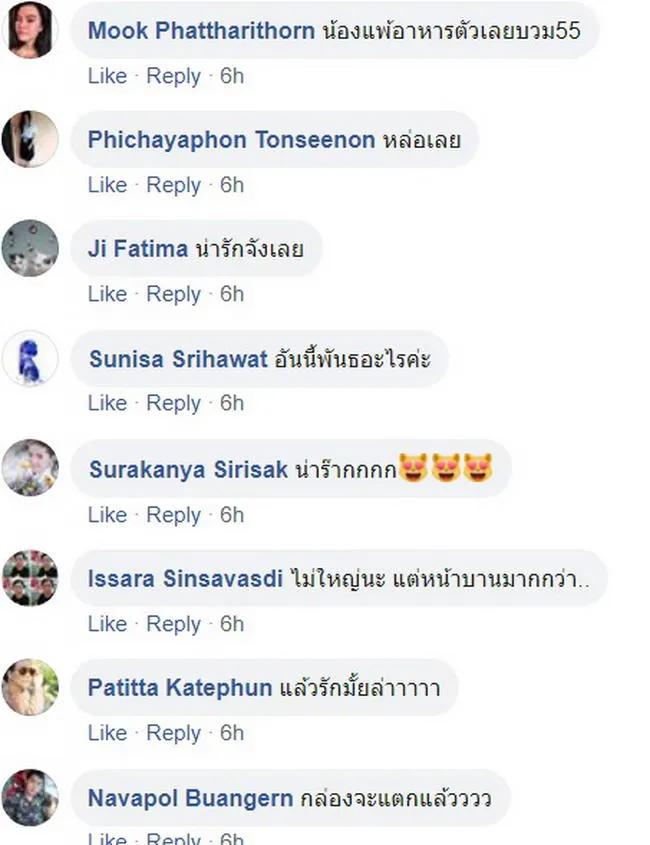Reply to Issara Sinsavasdi's comment
The width and height of the screenshot is (650, 845).
(x=174, y=624)
